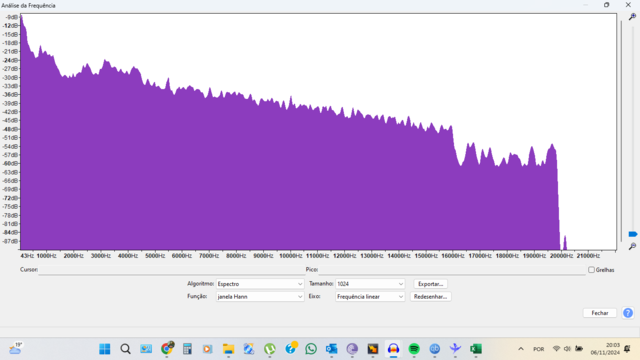Open Excel from the taskbar
Image resolution: width=640 pixels, height=360 pixels.
(476, 349)
